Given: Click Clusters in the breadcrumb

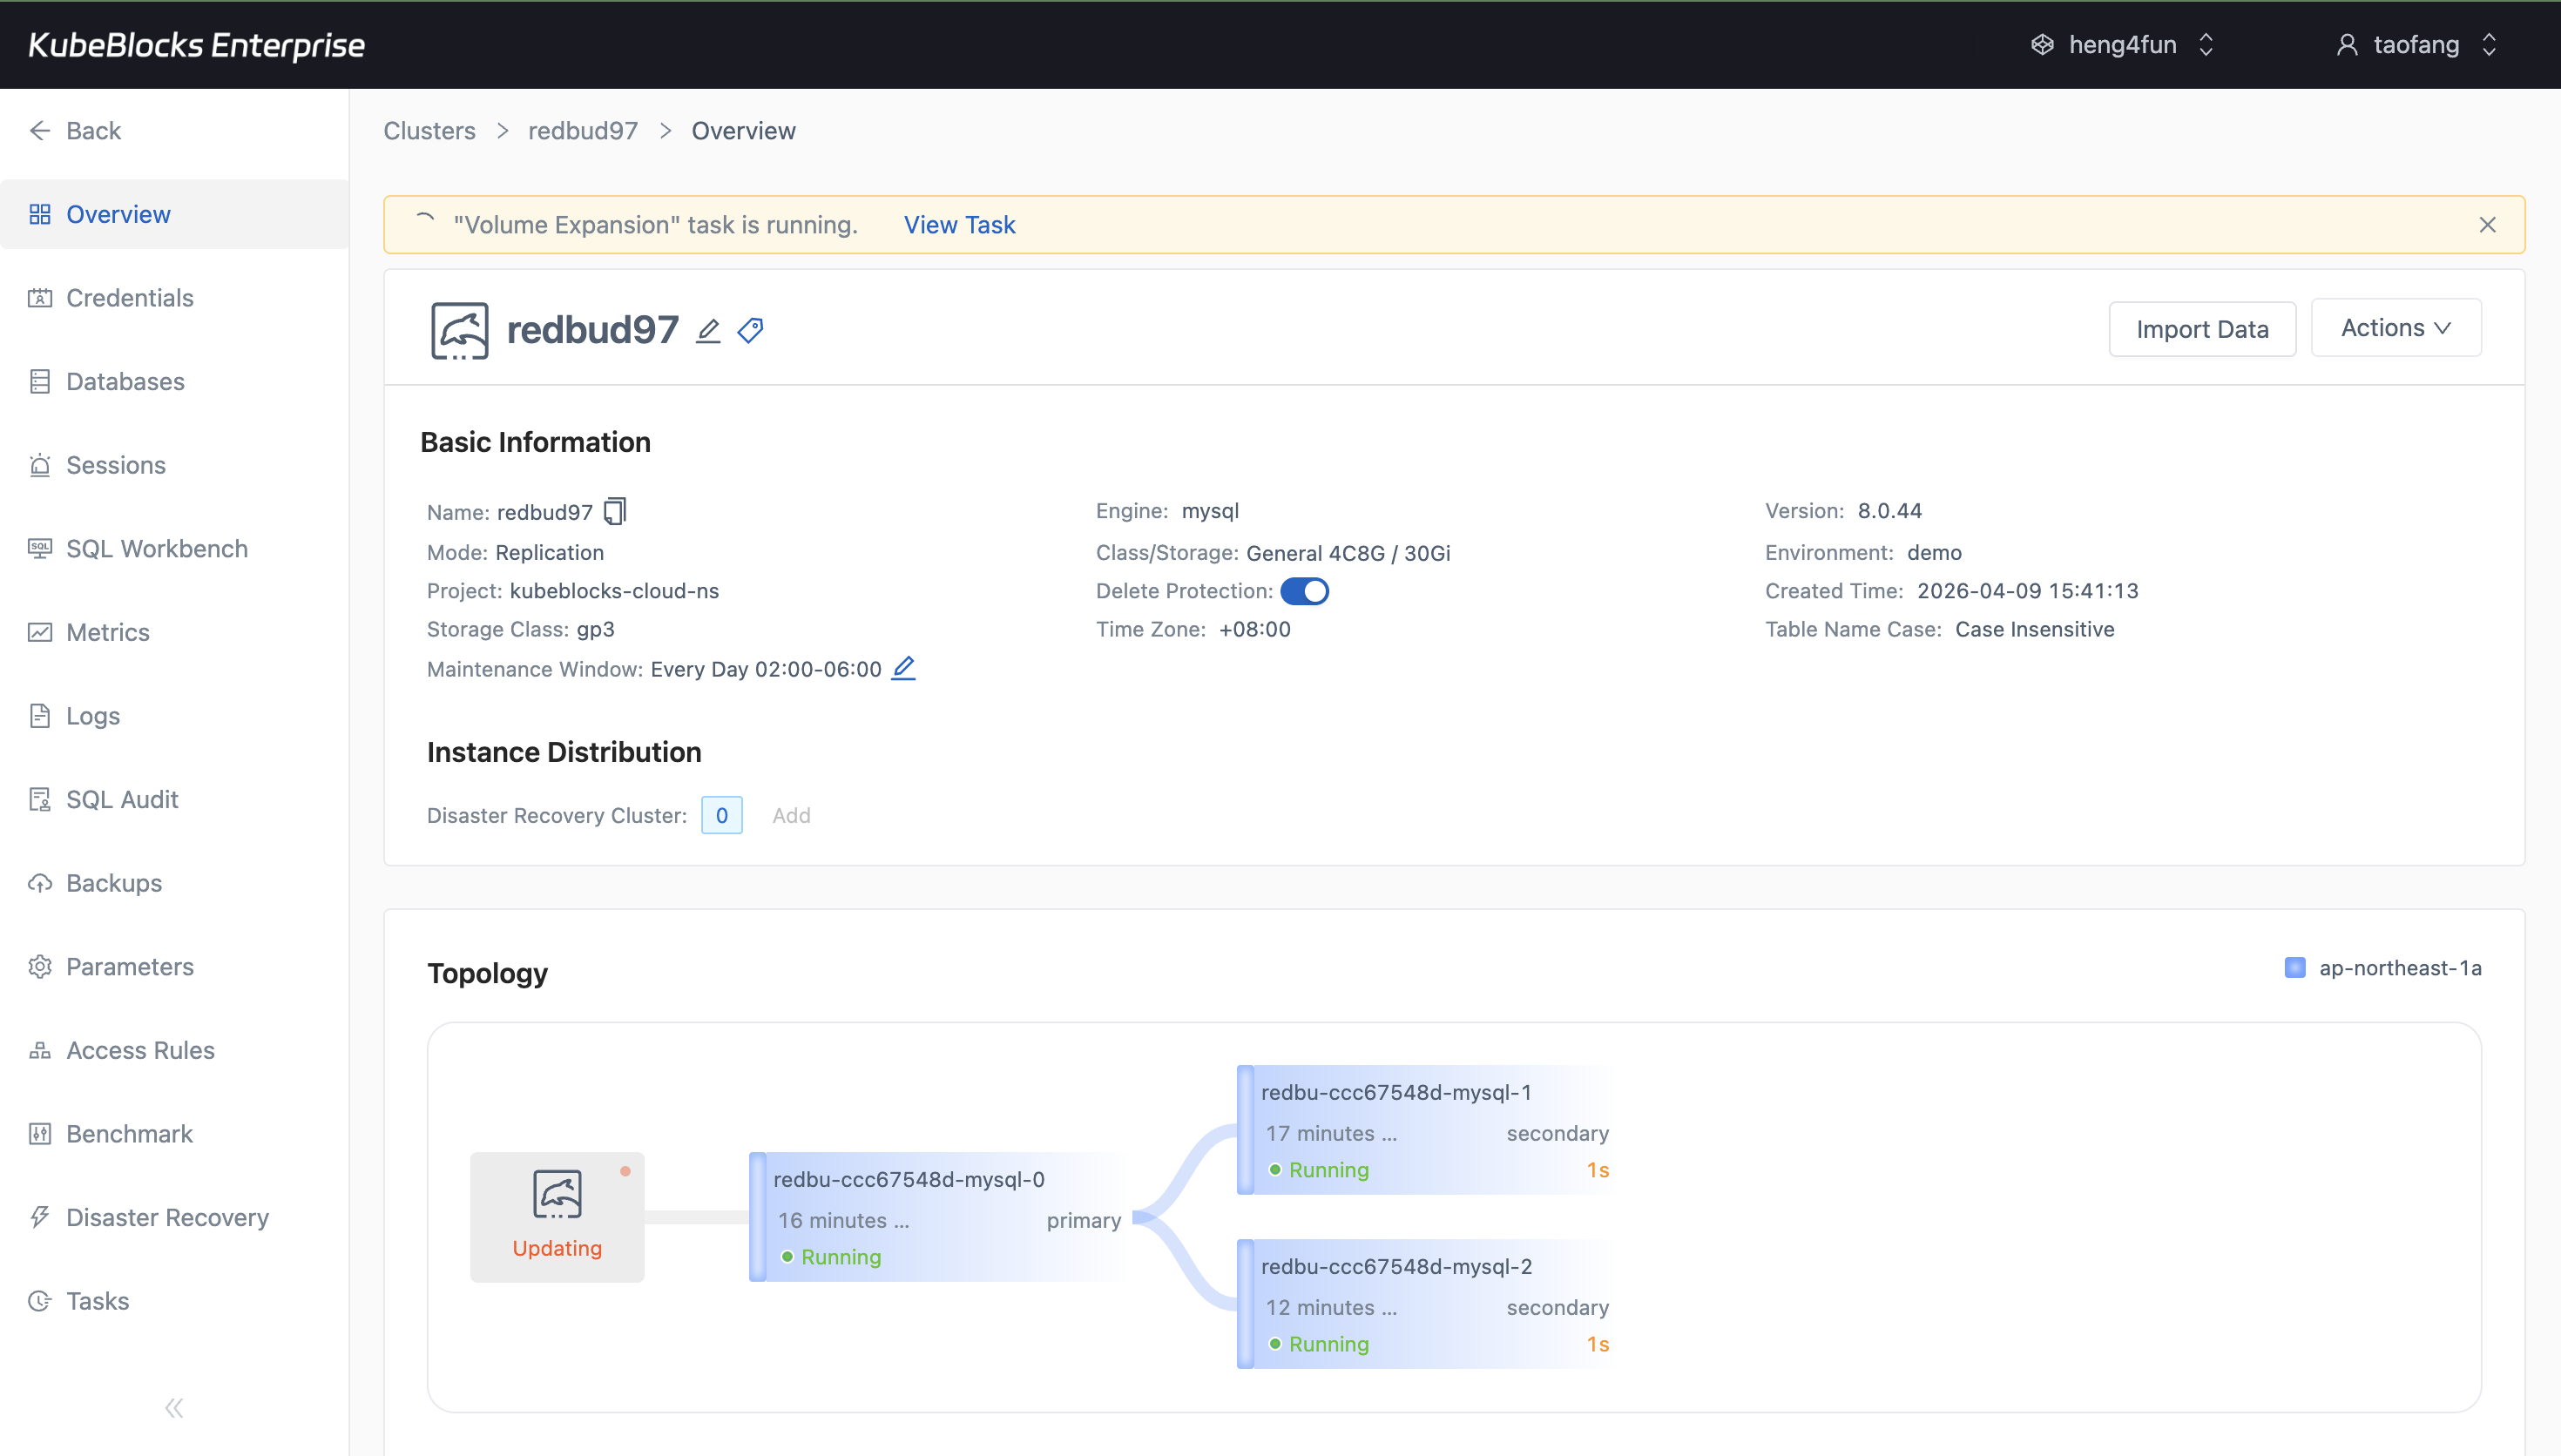Looking at the screenshot, I should [x=428, y=130].
